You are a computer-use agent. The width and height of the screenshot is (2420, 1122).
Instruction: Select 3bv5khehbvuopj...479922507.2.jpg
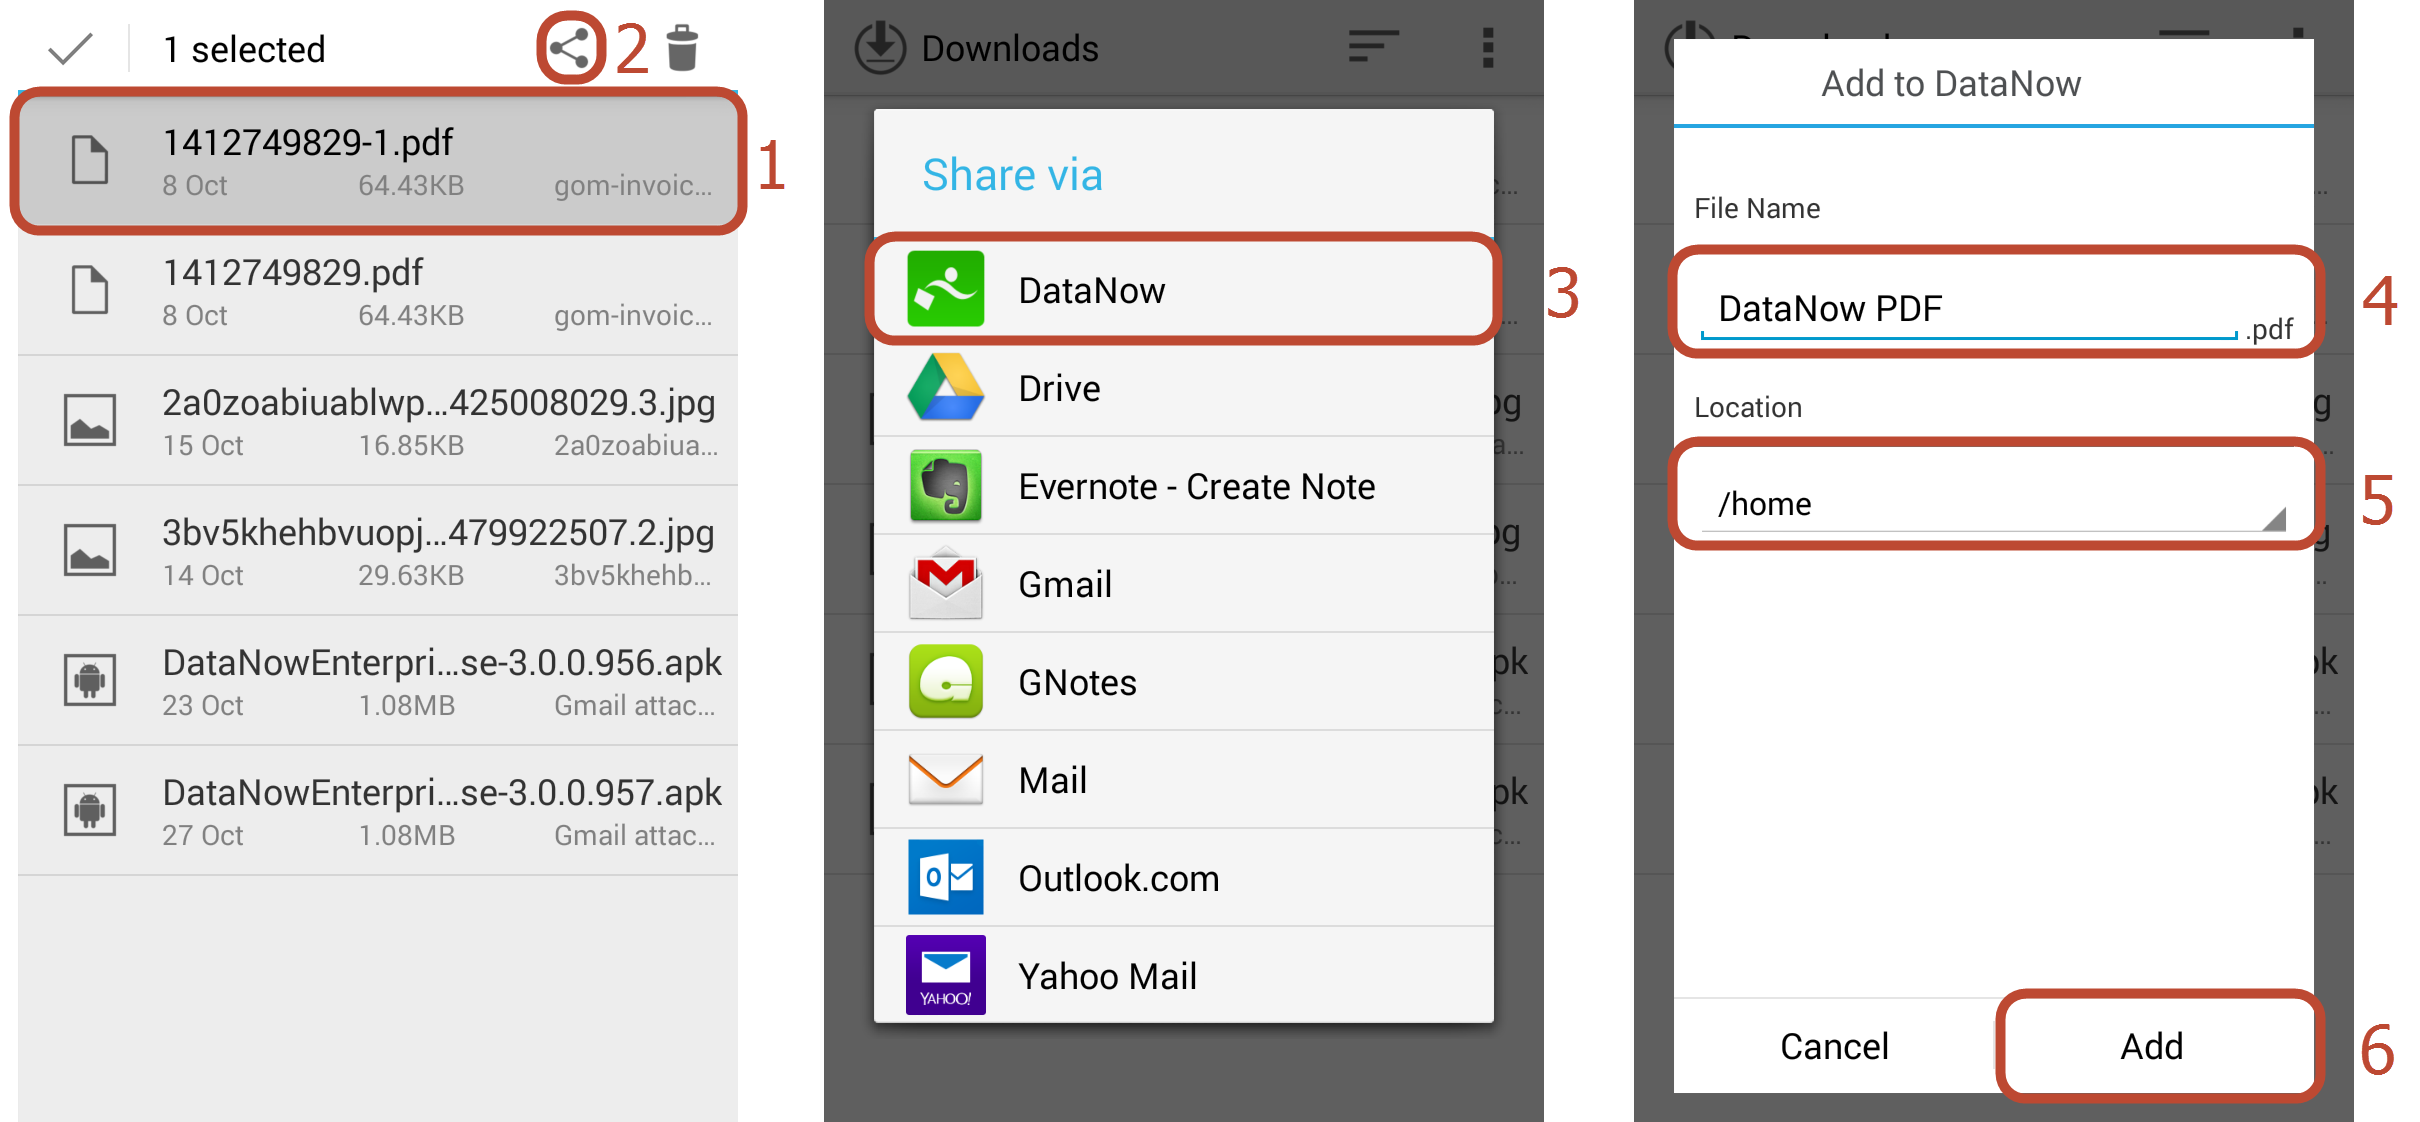tap(378, 550)
